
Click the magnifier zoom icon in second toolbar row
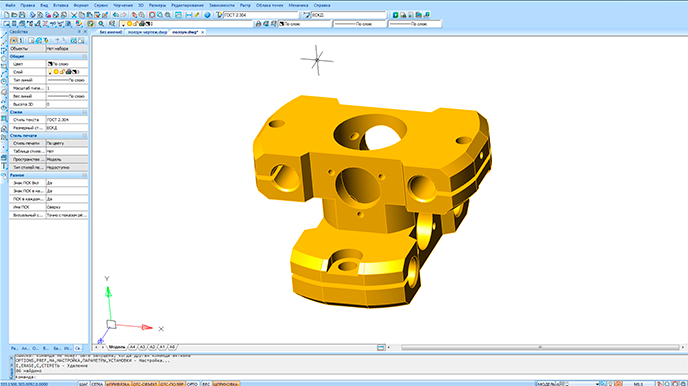(101, 24)
